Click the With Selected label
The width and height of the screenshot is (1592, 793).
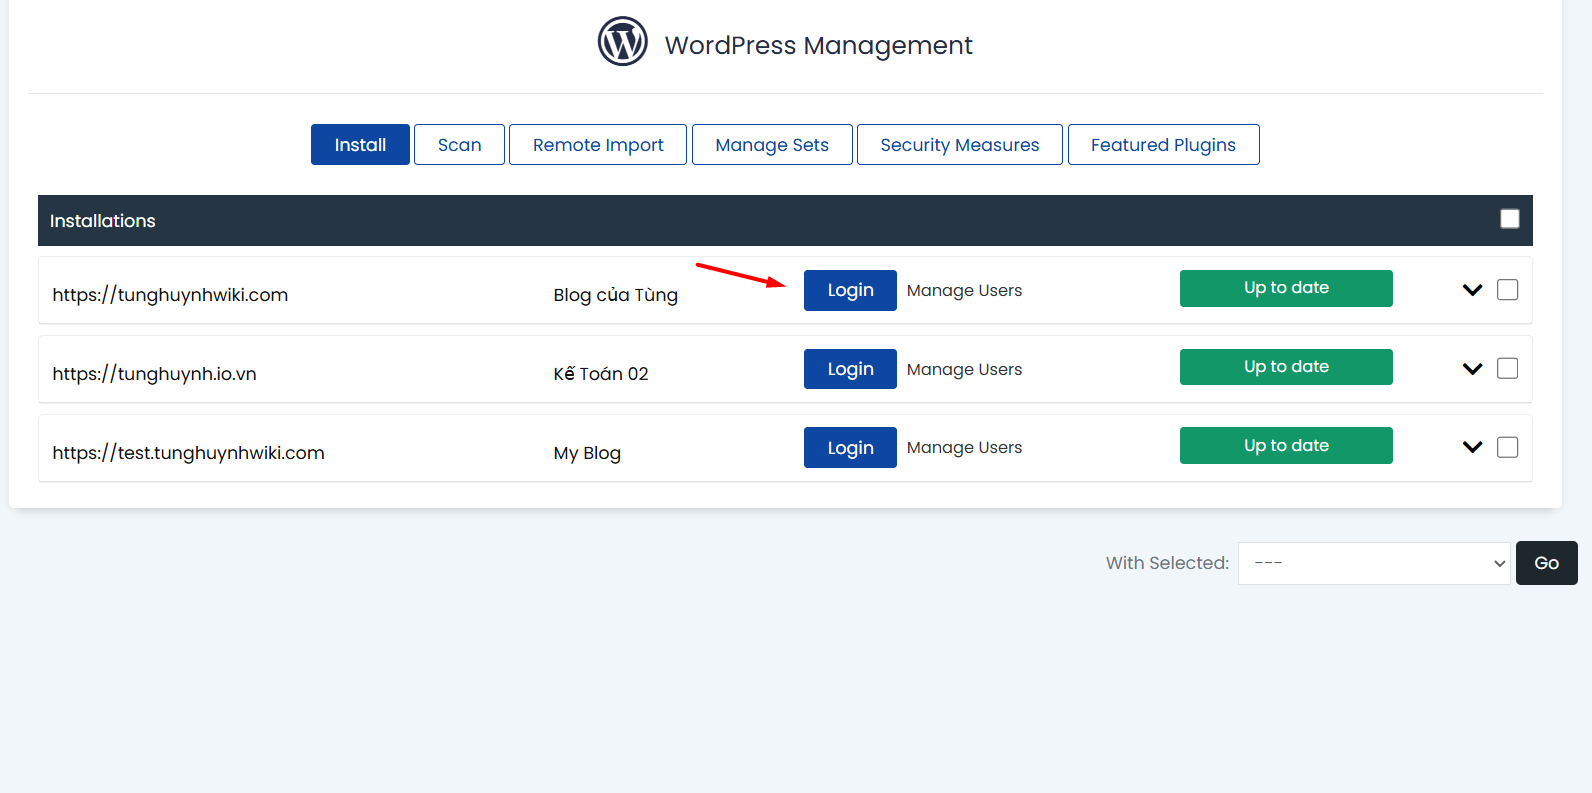click(1167, 563)
